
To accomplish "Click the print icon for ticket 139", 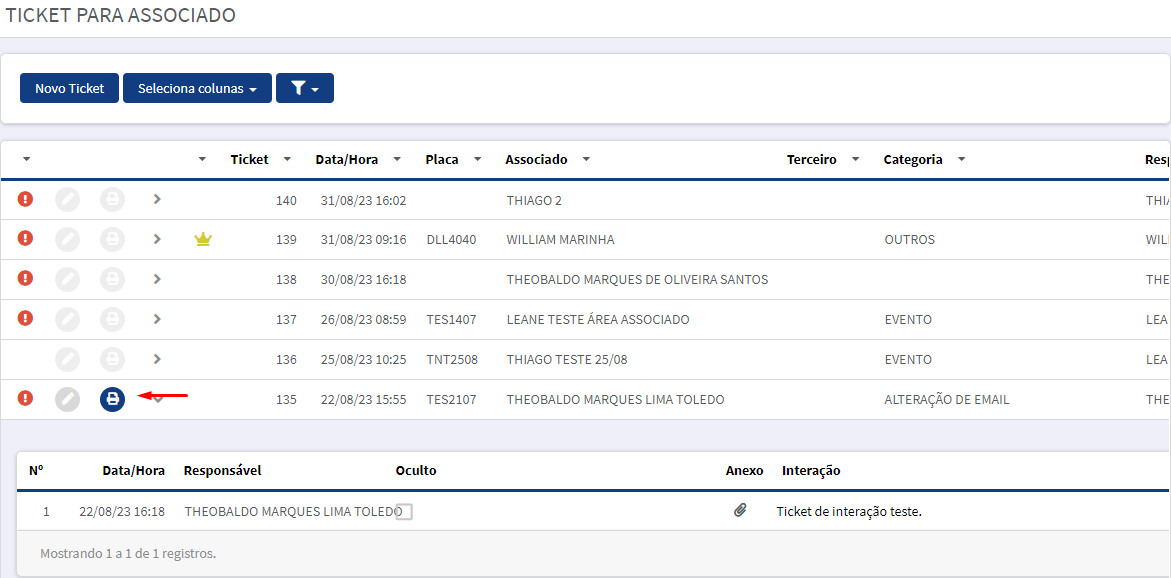I will point(113,239).
